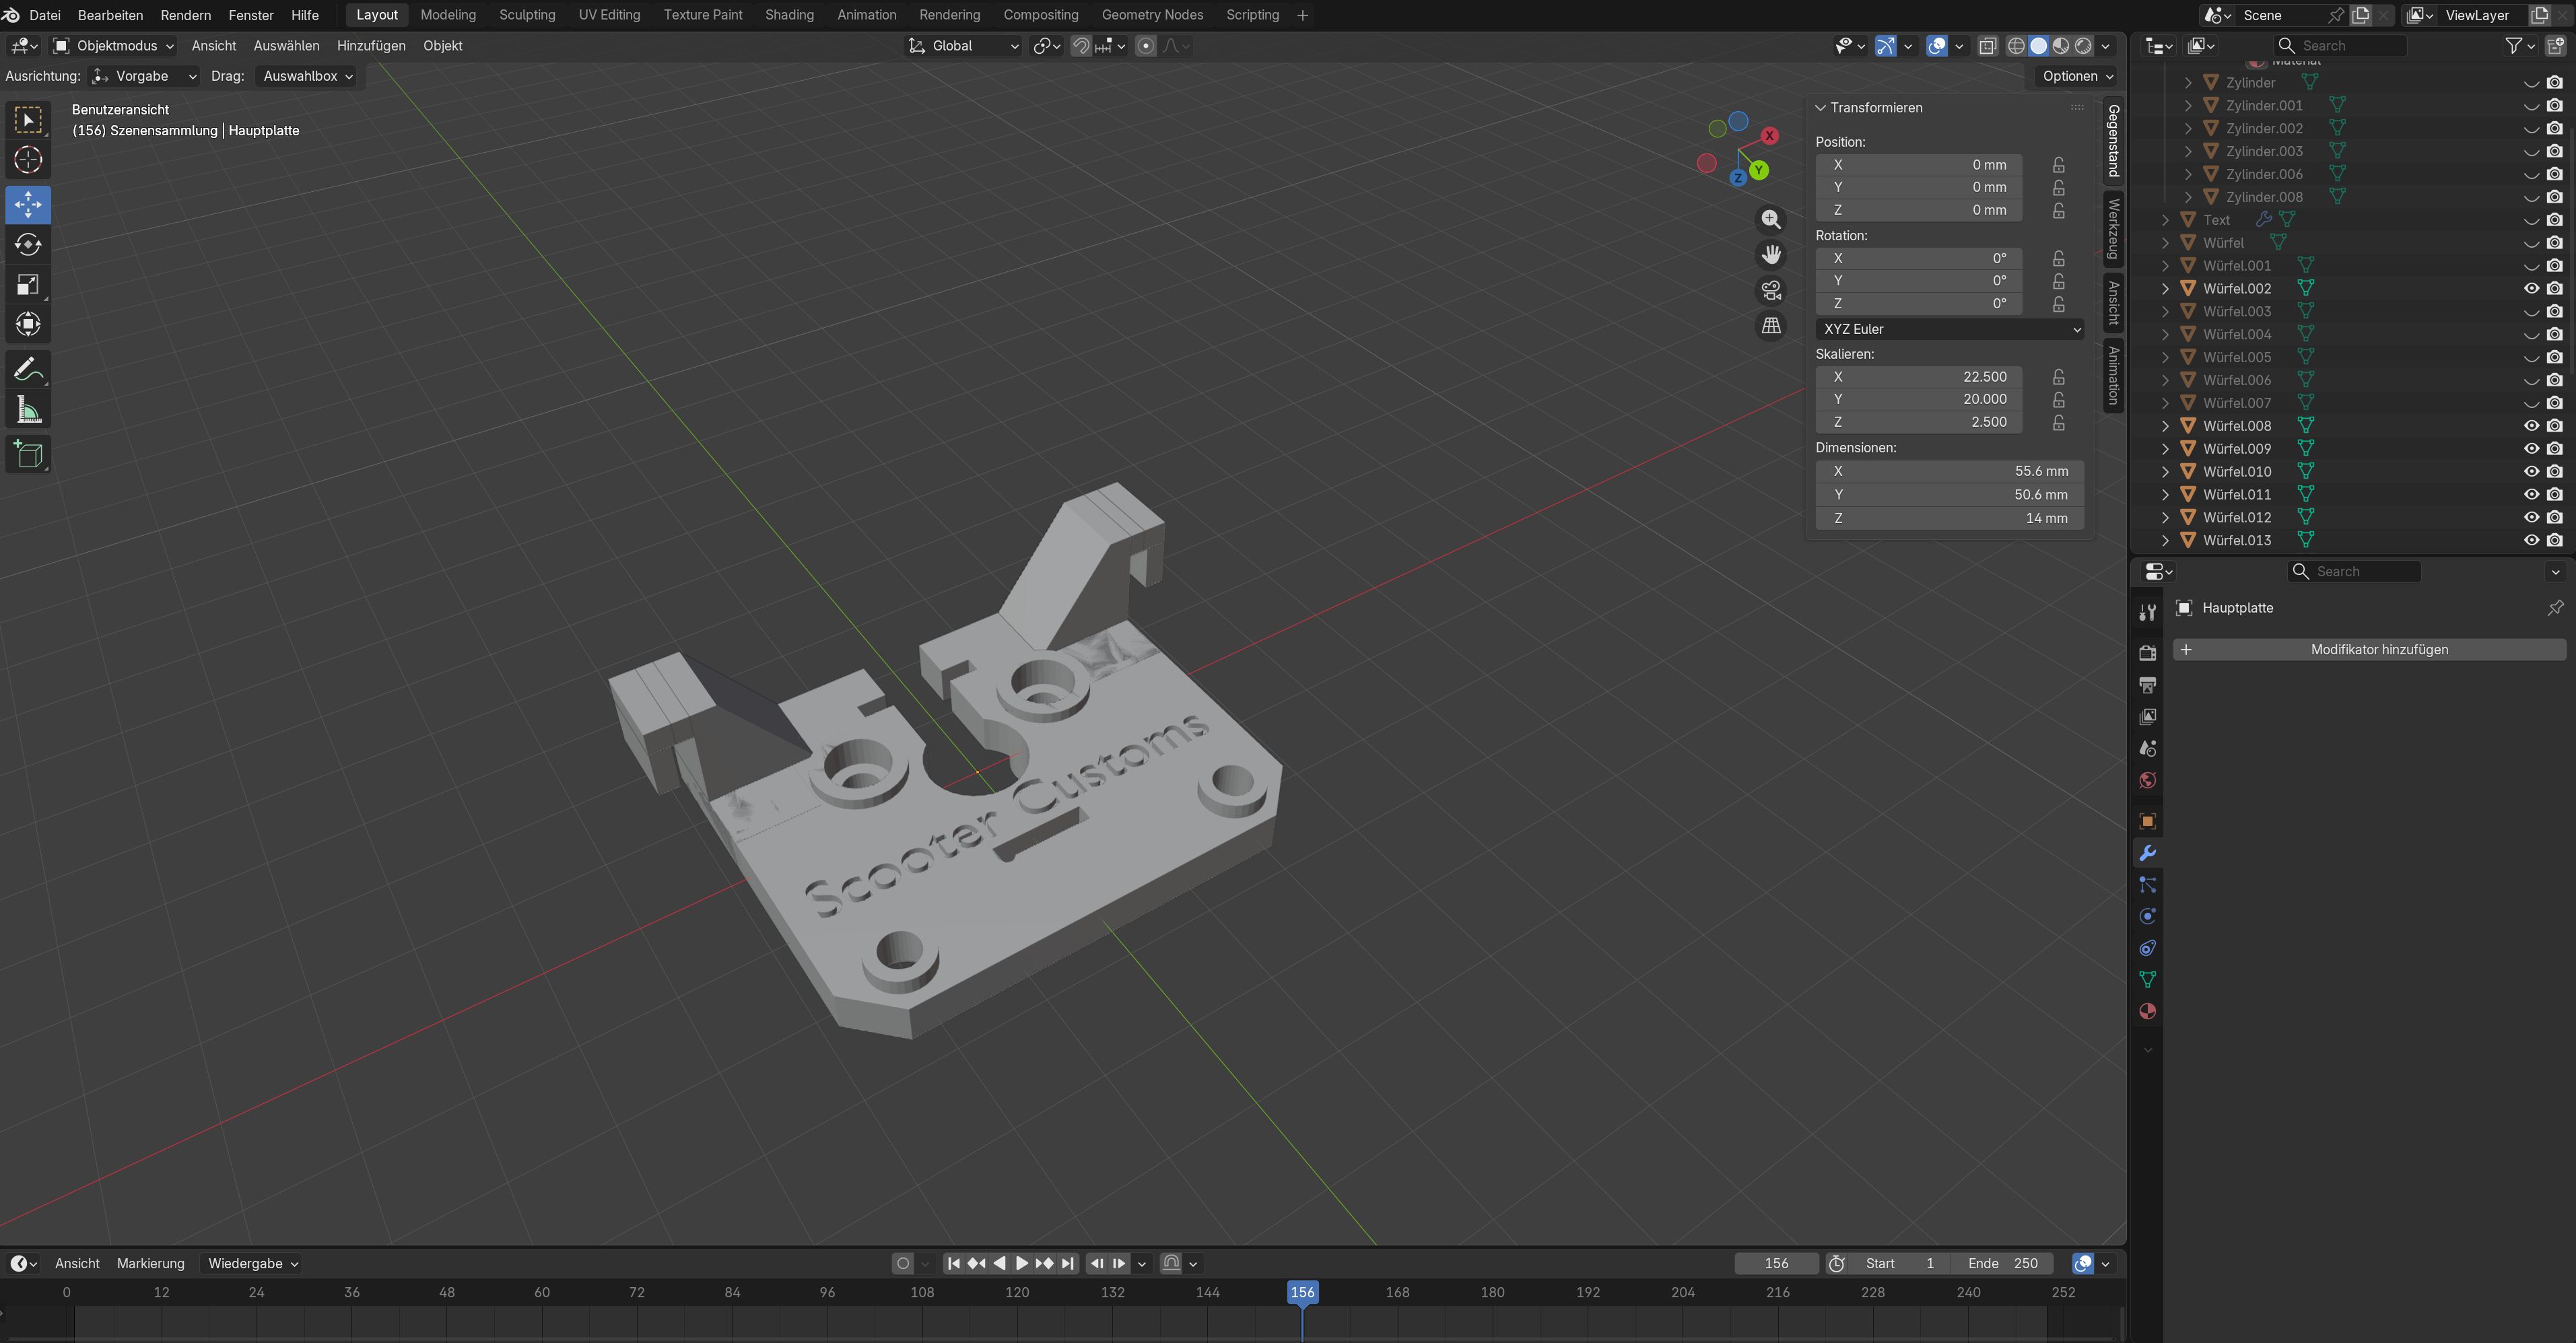
Task: Show Würfel.003 in viewport
Action: [2531, 312]
